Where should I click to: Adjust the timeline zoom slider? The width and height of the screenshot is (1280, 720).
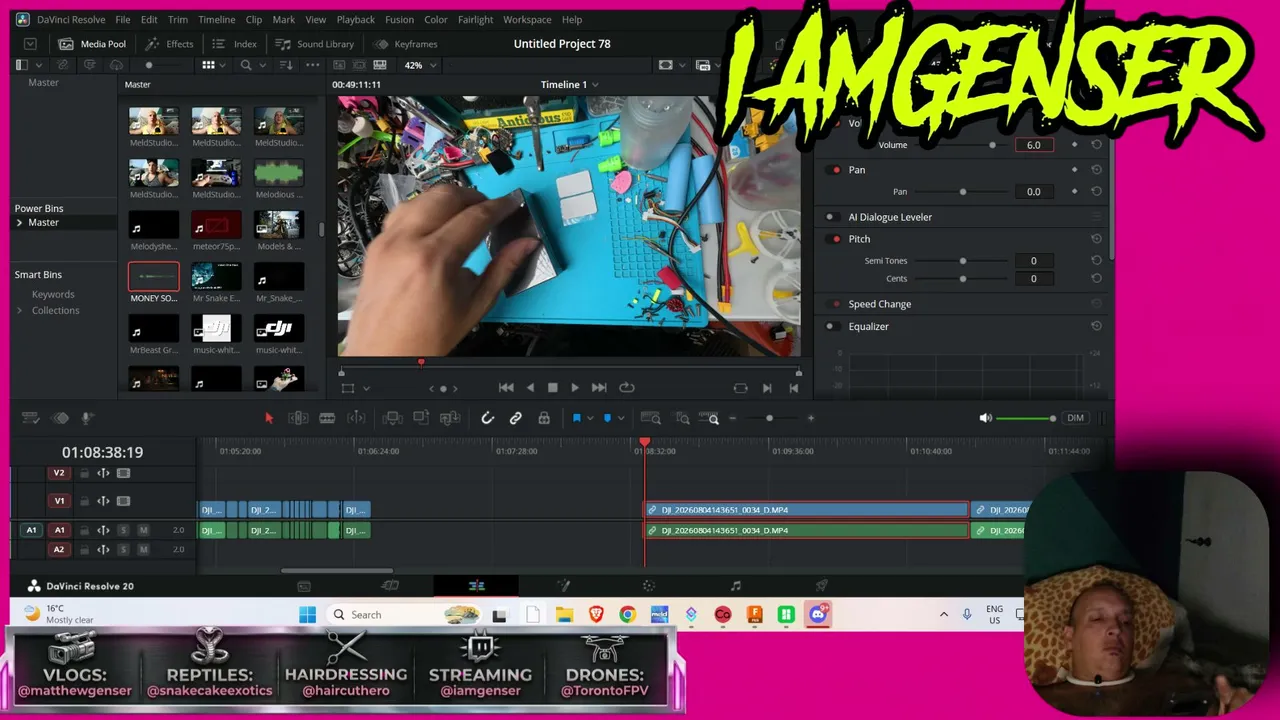769,418
